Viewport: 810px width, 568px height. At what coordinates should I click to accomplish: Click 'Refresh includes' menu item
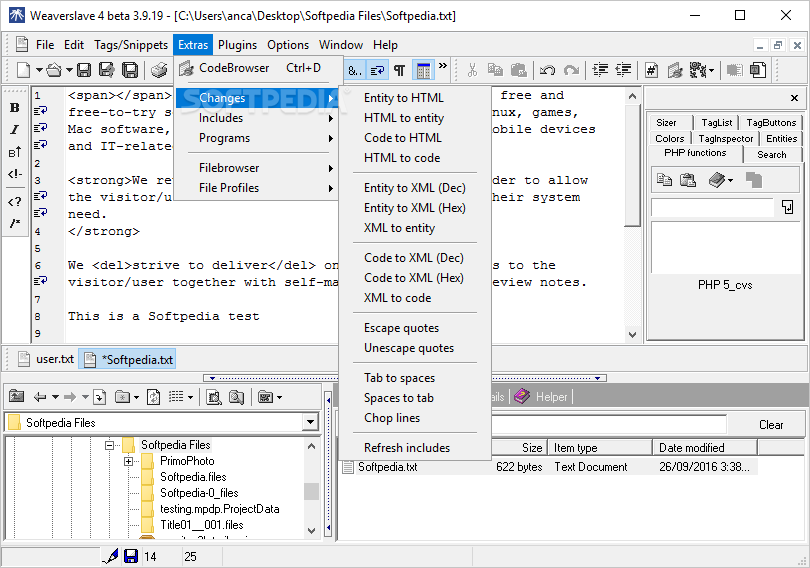(415, 448)
